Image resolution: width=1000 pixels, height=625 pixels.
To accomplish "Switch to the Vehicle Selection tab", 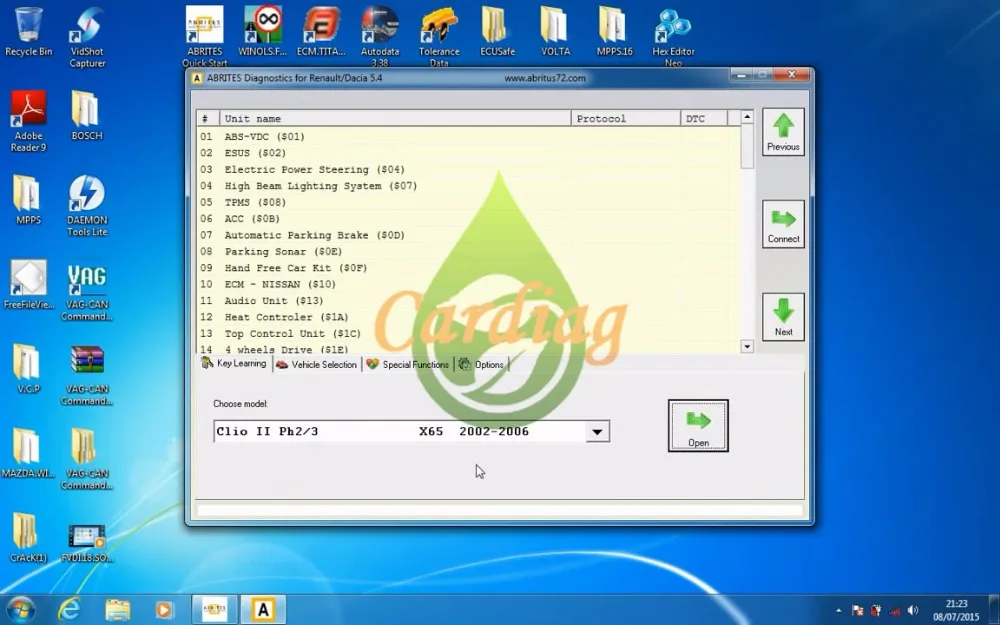I will point(316,364).
